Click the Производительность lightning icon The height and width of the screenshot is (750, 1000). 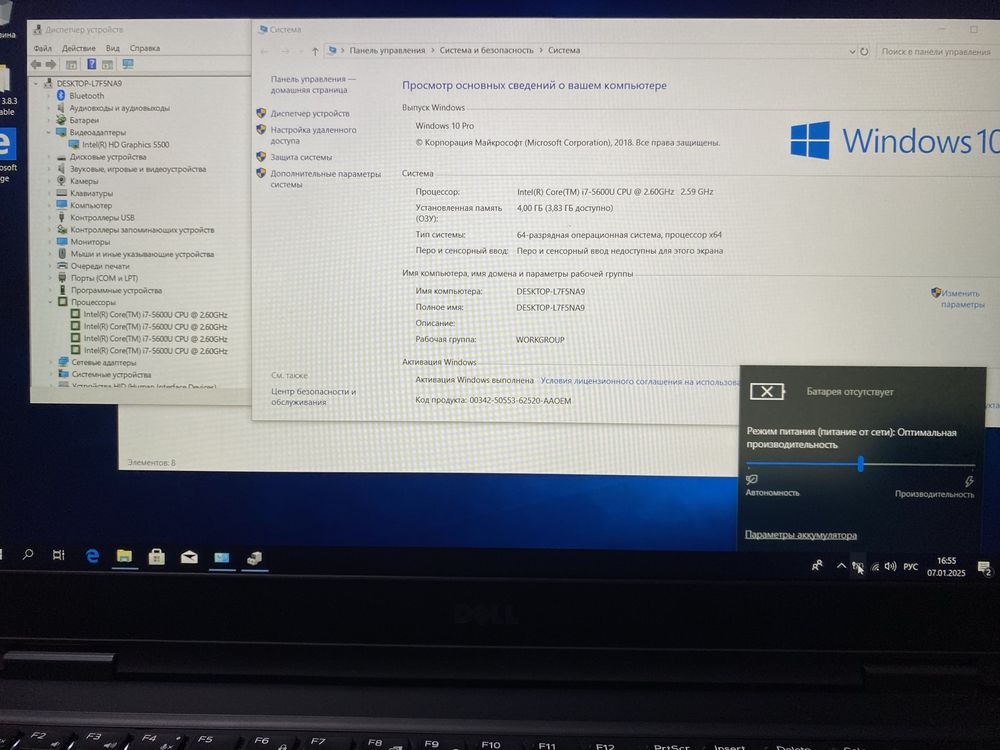969,481
